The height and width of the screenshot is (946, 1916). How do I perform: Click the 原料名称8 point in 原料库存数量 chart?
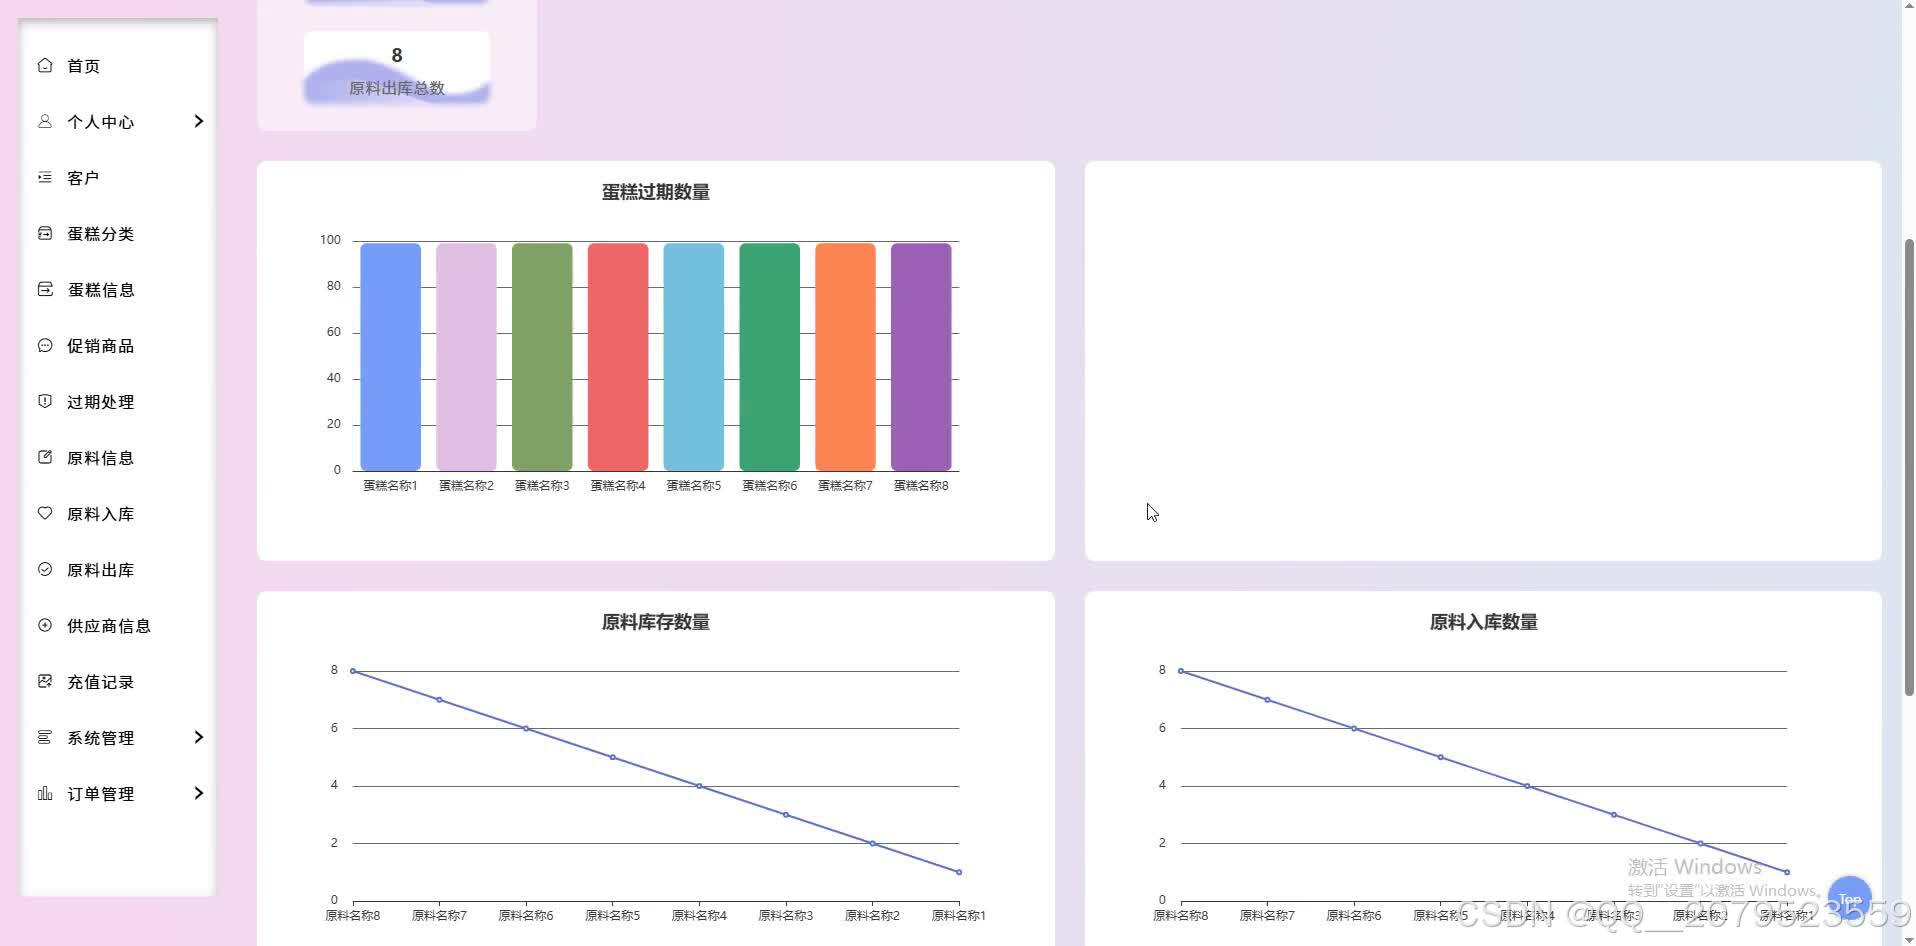[353, 671]
